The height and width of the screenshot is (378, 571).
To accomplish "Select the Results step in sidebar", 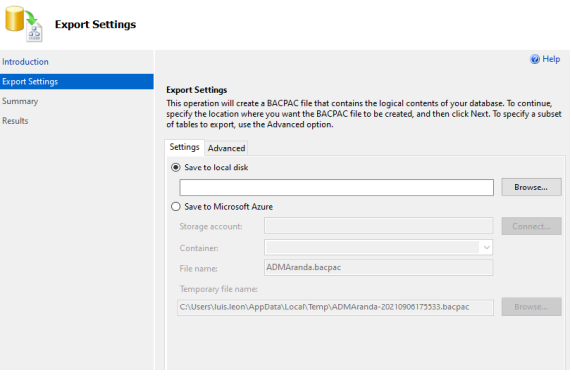I will [x=15, y=121].
